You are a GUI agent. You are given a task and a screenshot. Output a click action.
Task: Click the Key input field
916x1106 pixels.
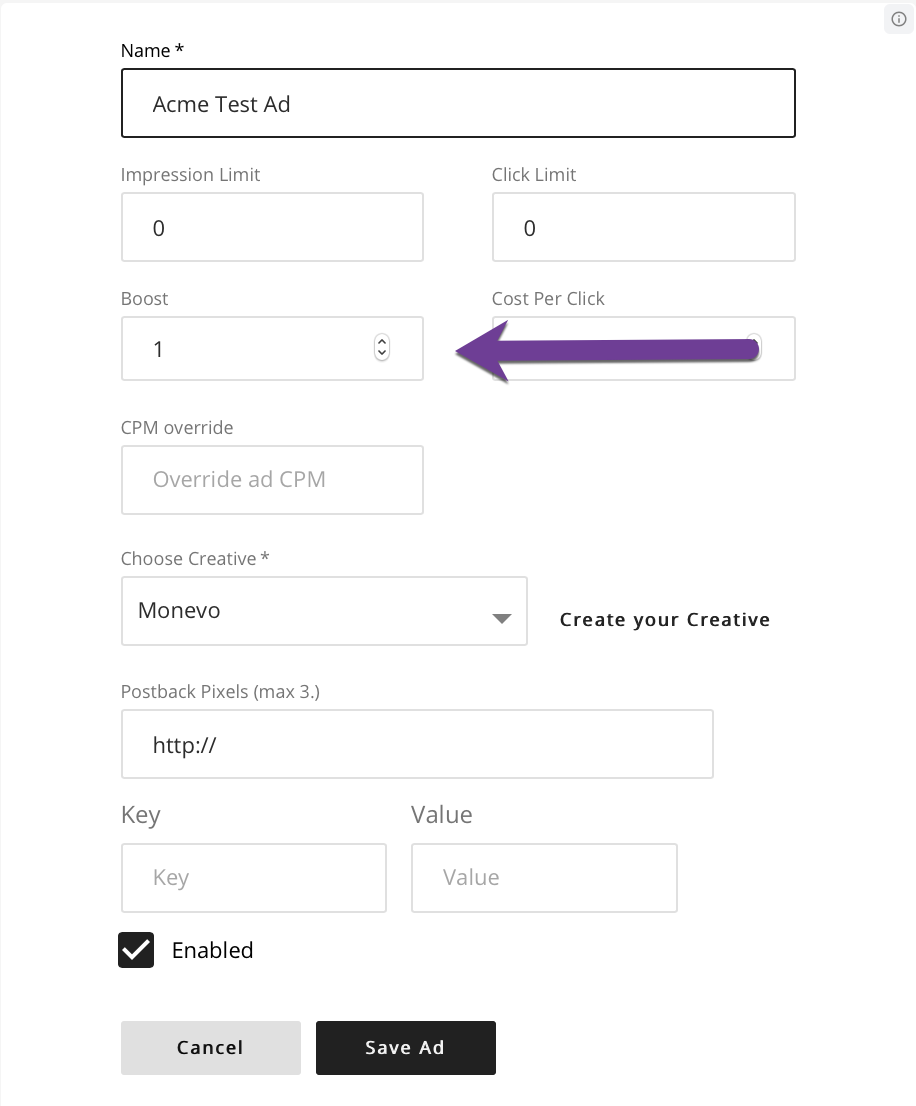(254, 877)
